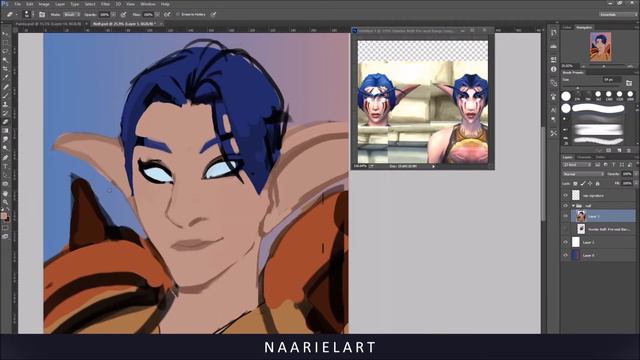Select the Clone Stamp tool
The image size is (640, 360).
[x=5, y=104]
